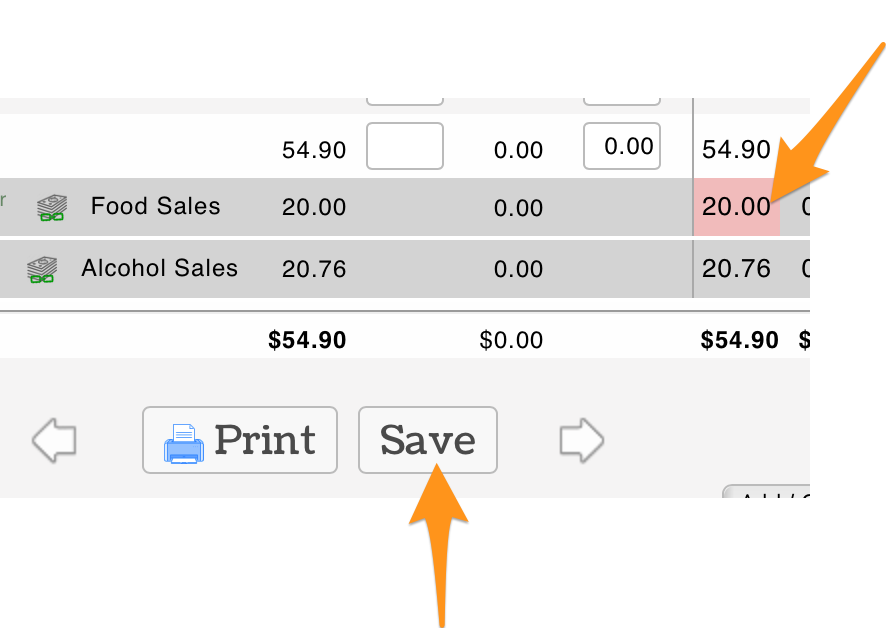Viewport: 886px width, 628px height.
Task: Click the unhighlighted 20.00 Food Sales amount
Action: click(x=314, y=208)
